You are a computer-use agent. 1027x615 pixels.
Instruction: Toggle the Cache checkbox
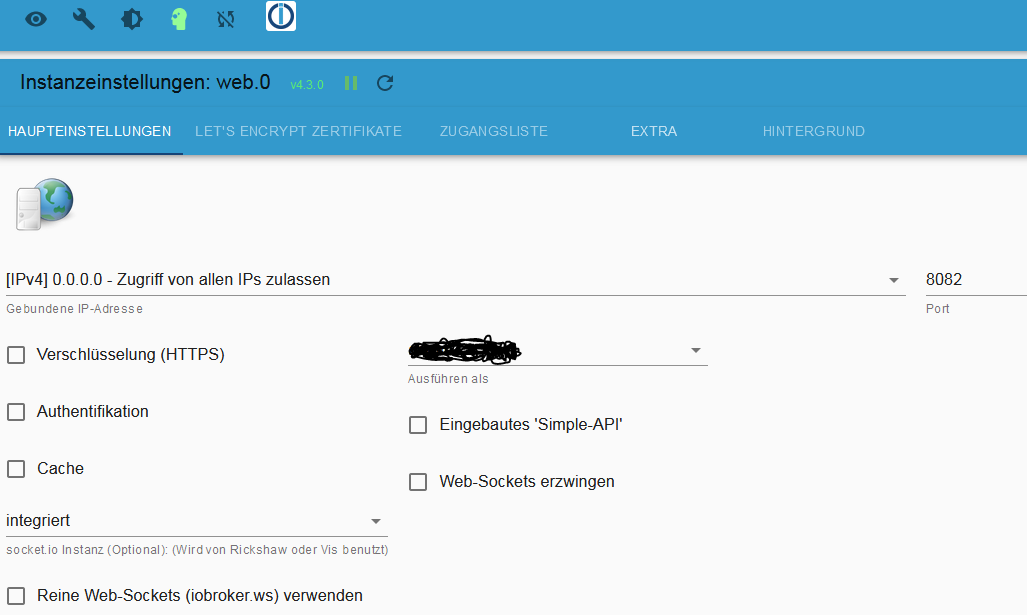click(16, 469)
